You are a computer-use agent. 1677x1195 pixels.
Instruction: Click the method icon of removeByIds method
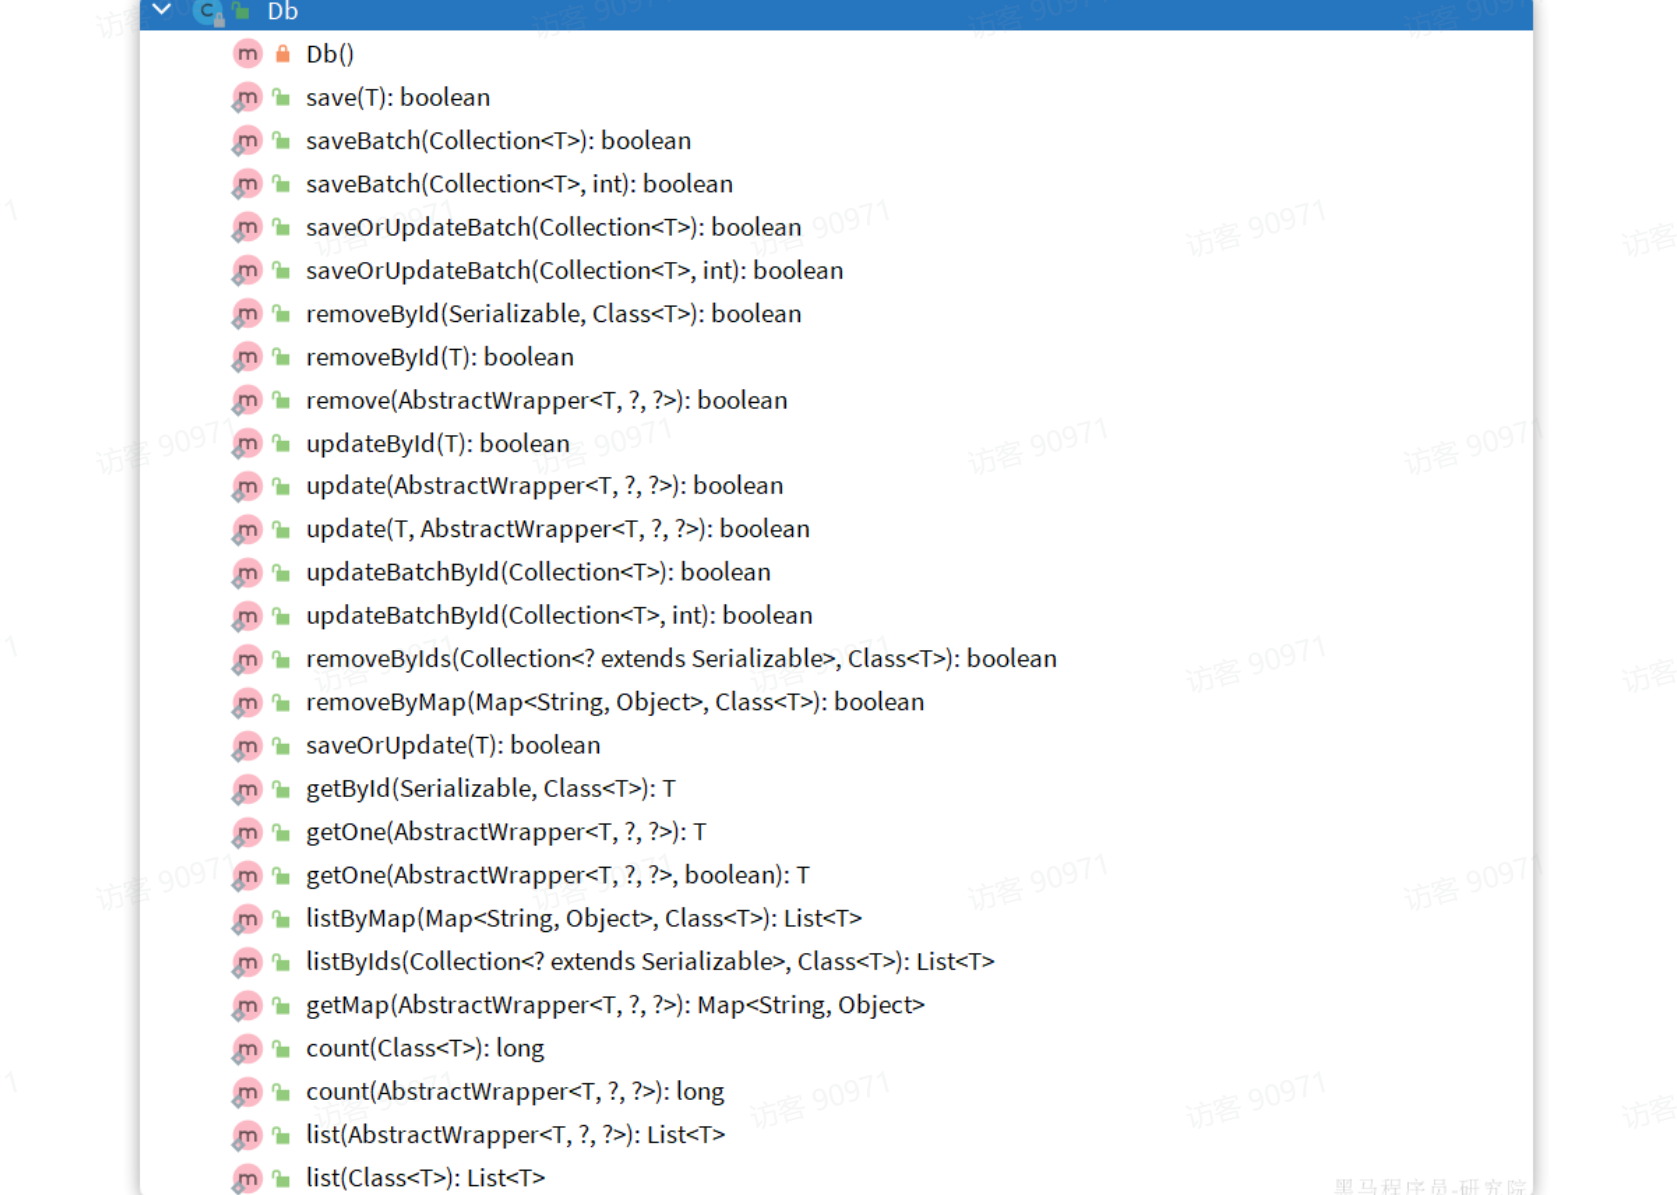tap(247, 659)
